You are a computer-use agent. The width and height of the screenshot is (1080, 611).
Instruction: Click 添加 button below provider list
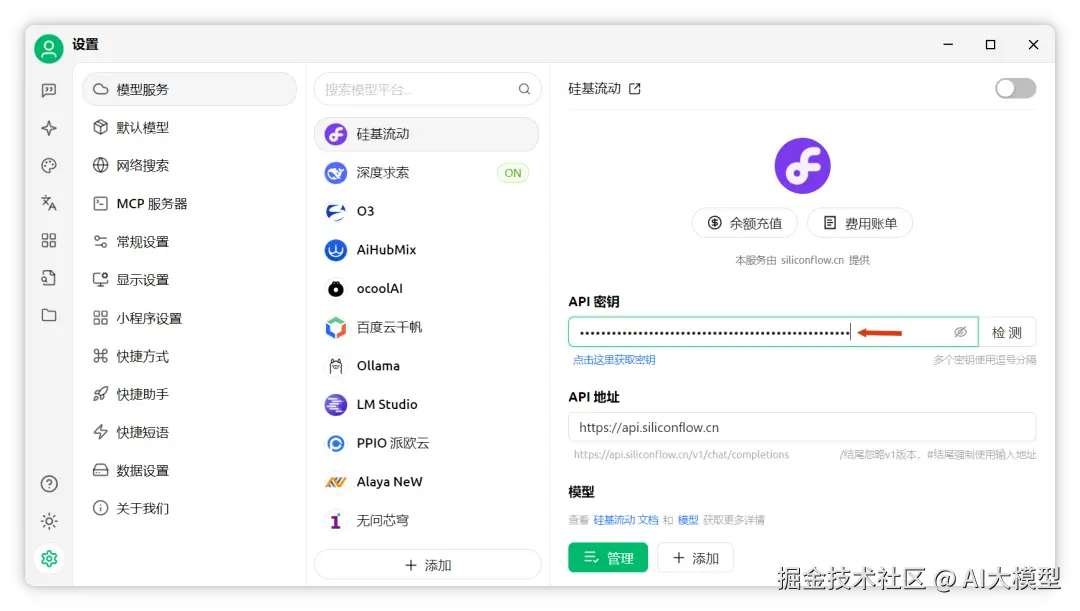click(428, 565)
